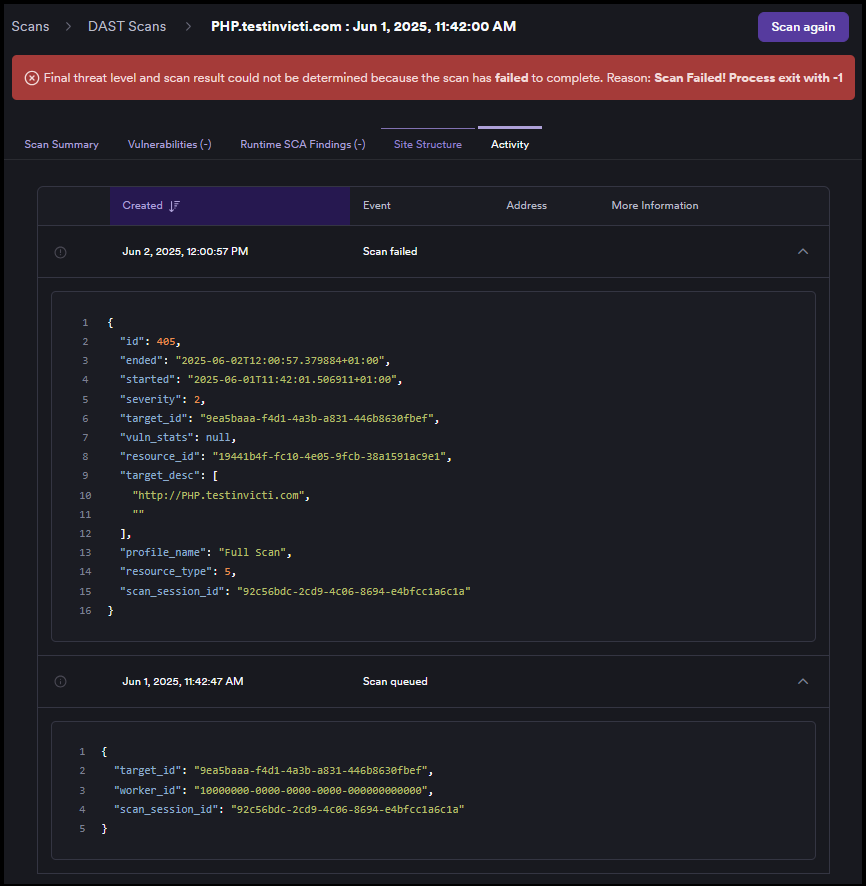Go to DAST Scans breadcrumb link
Screen dimensions: 866x886
click(127, 27)
